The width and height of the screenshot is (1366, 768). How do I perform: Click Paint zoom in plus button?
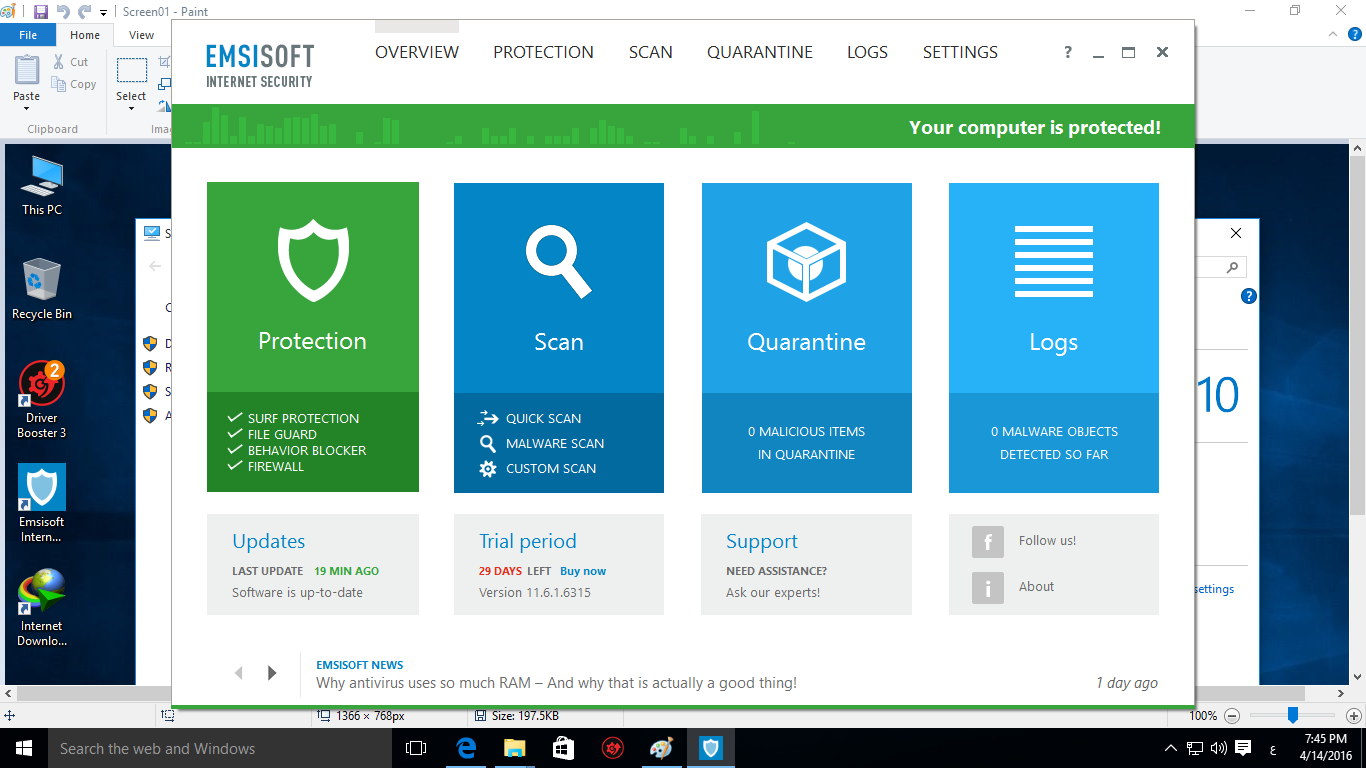tap(1353, 716)
